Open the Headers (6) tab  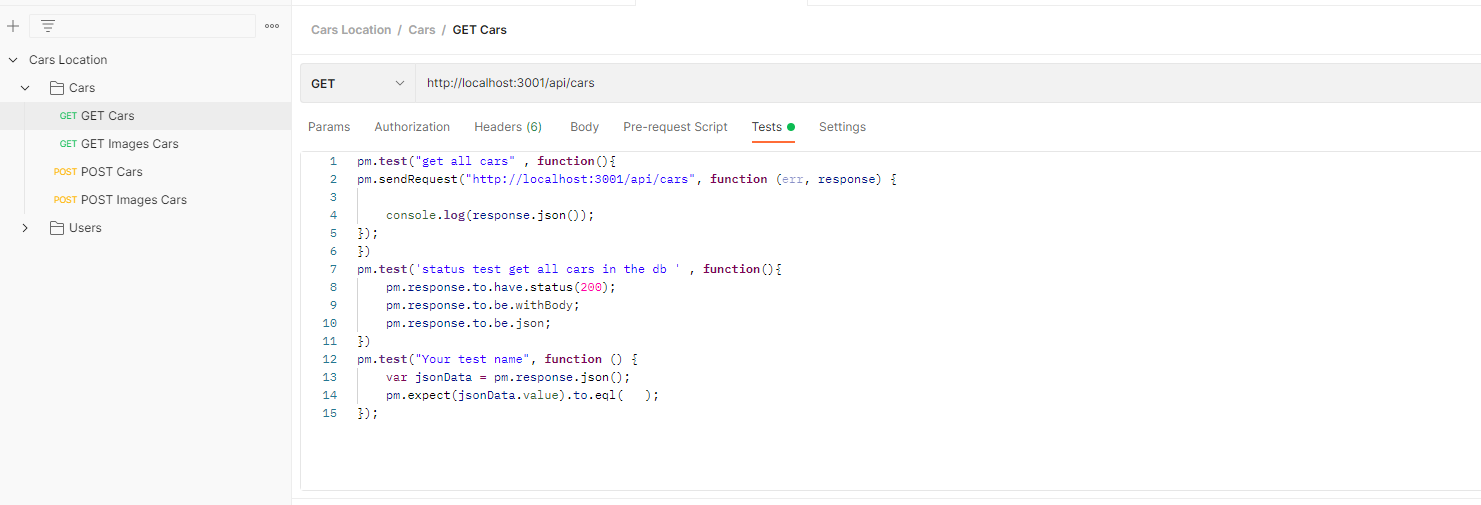point(508,127)
